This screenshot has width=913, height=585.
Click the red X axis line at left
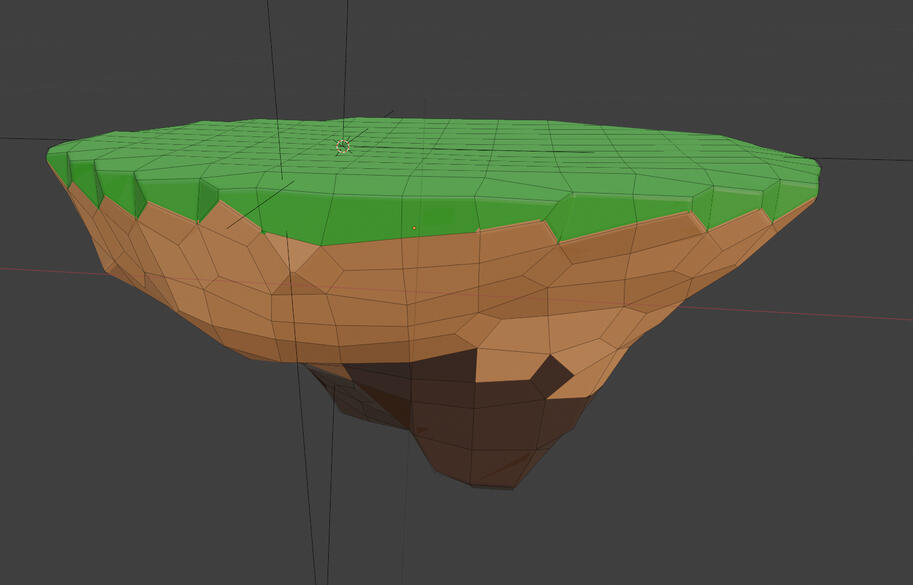tap(40, 270)
